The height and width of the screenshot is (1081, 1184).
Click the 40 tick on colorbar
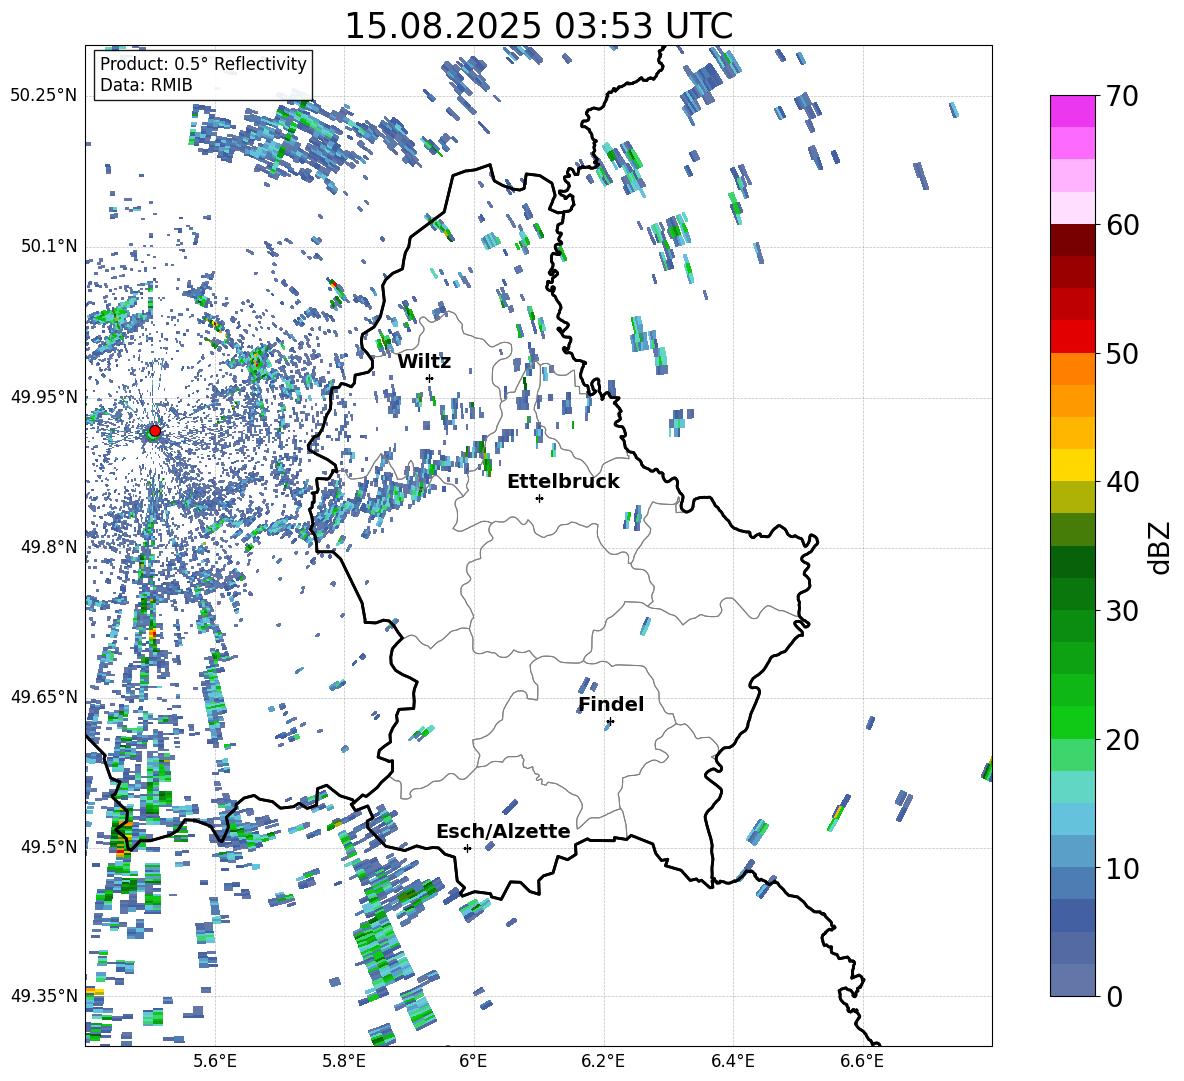(1121, 482)
